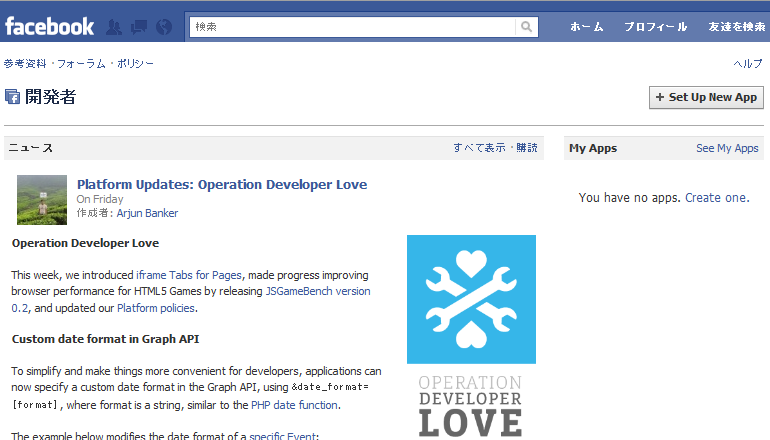Open See My Apps link
The width and height of the screenshot is (770, 440).
pos(727,148)
